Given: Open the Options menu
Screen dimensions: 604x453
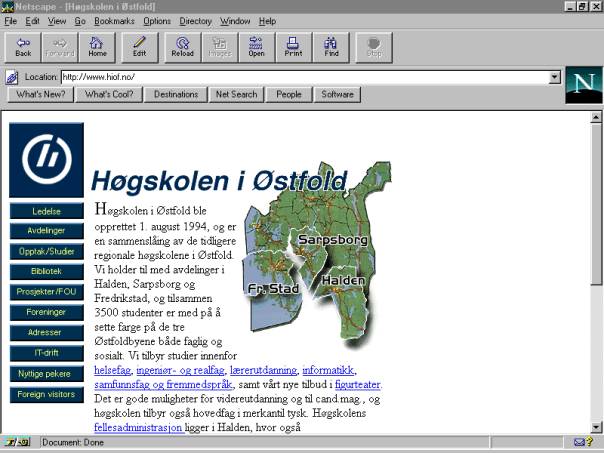Looking at the screenshot, I should [x=157, y=21].
